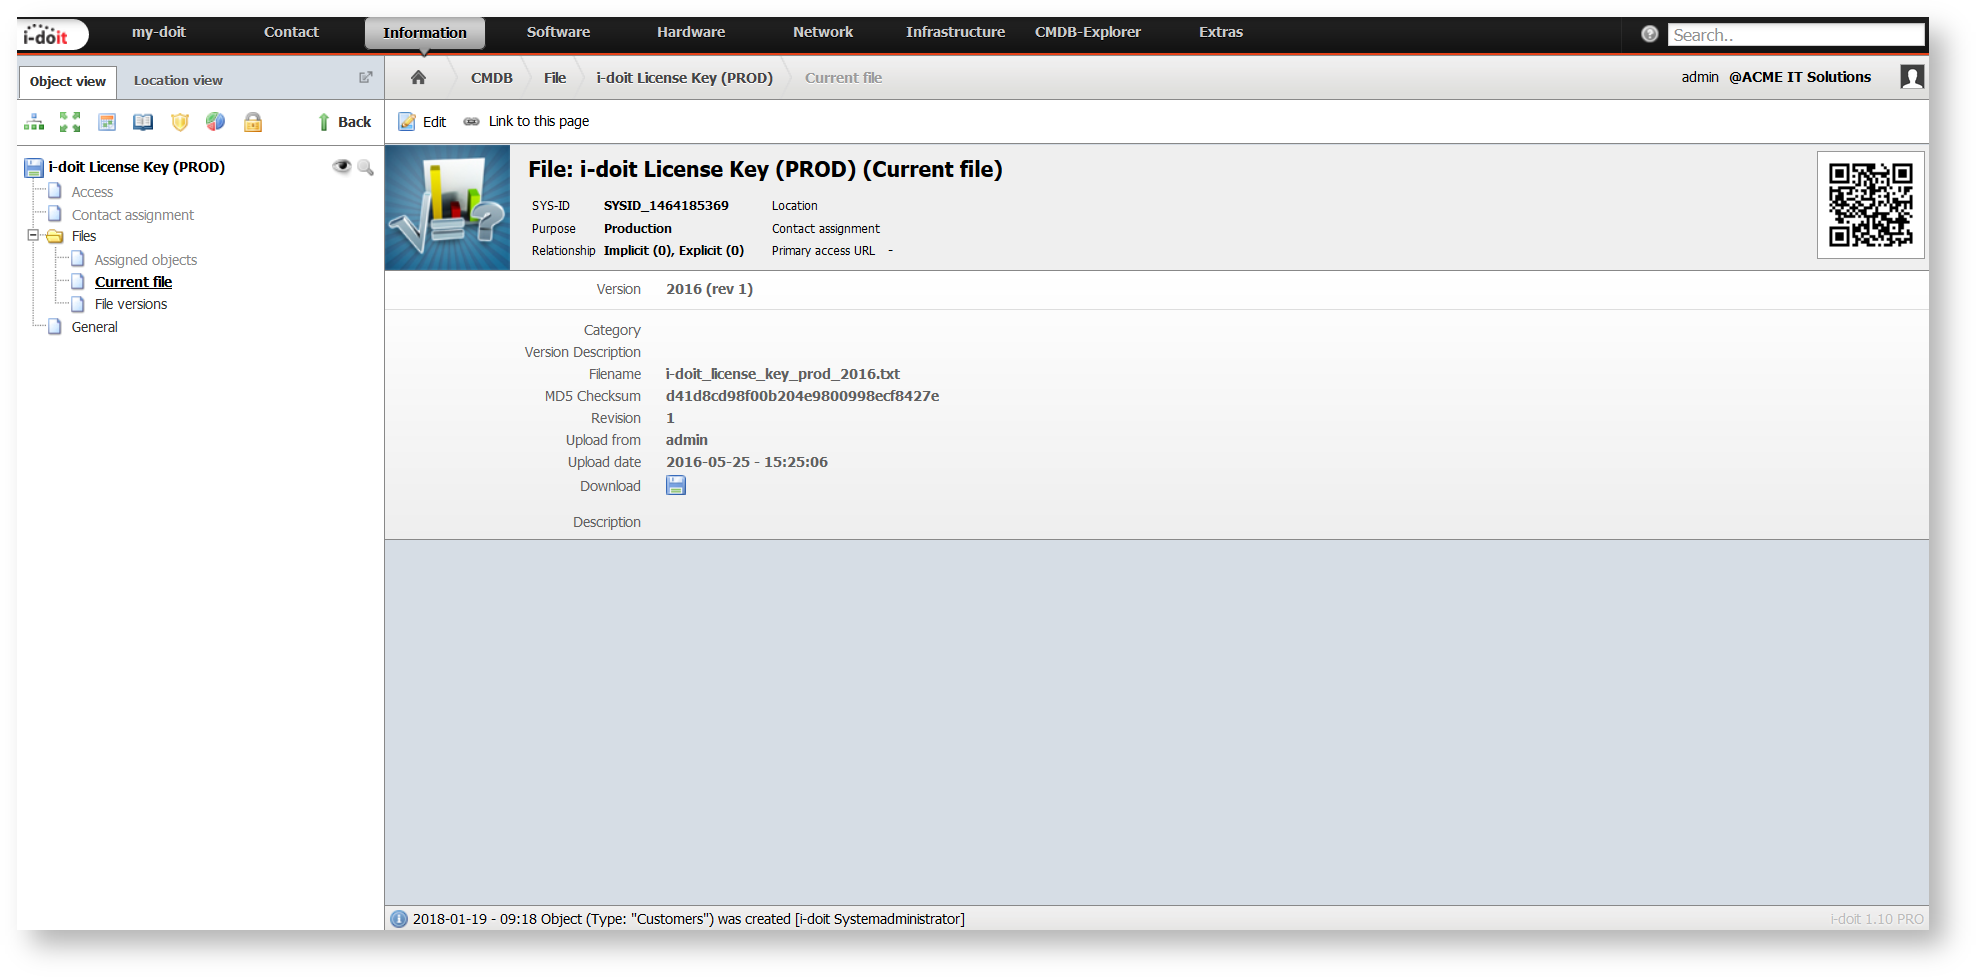Click the pop-out icon beside Location view
Viewport: 1977px width, 978px height.
(x=366, y=77)
